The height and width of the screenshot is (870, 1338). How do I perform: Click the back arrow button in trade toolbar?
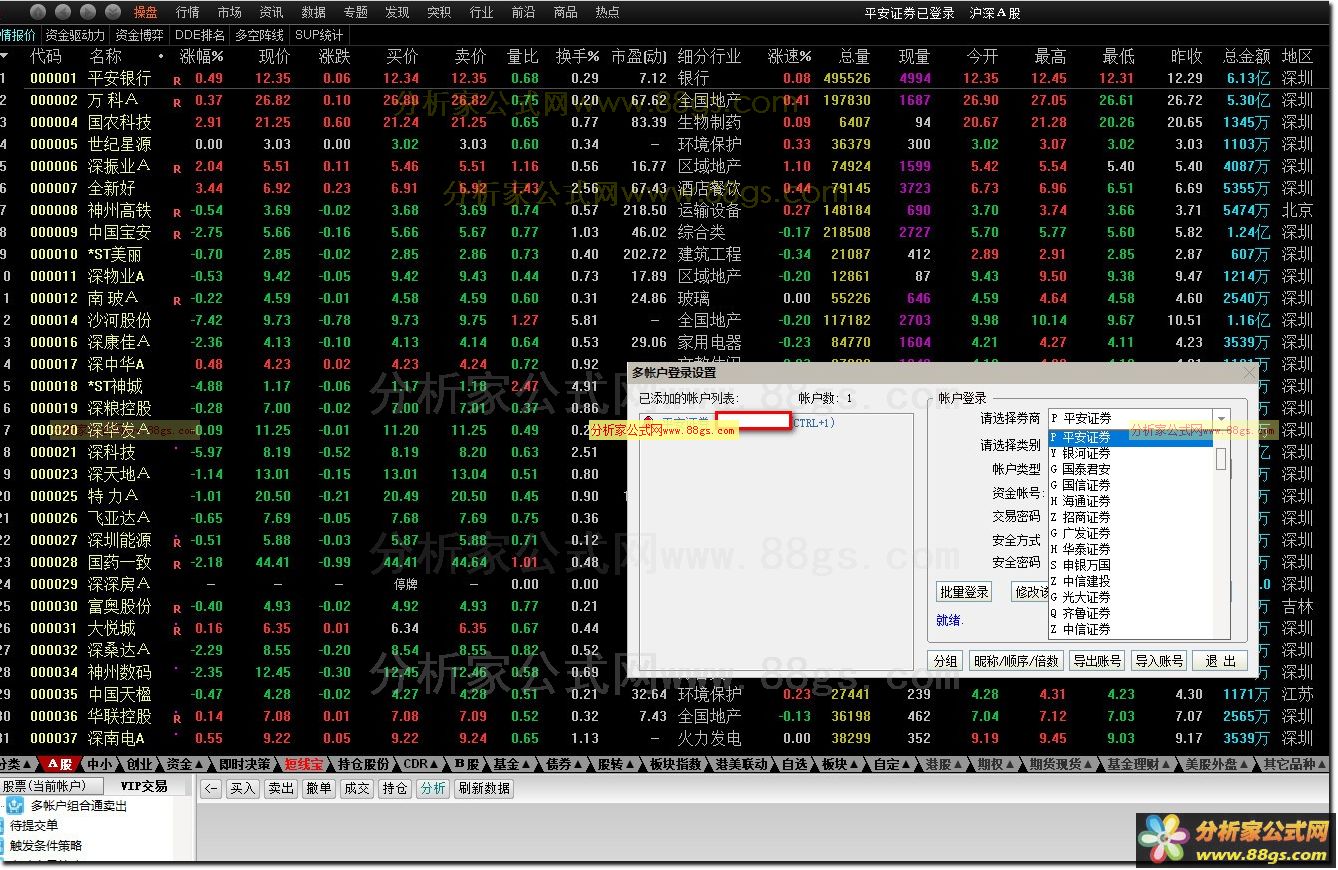click(211, 788)
